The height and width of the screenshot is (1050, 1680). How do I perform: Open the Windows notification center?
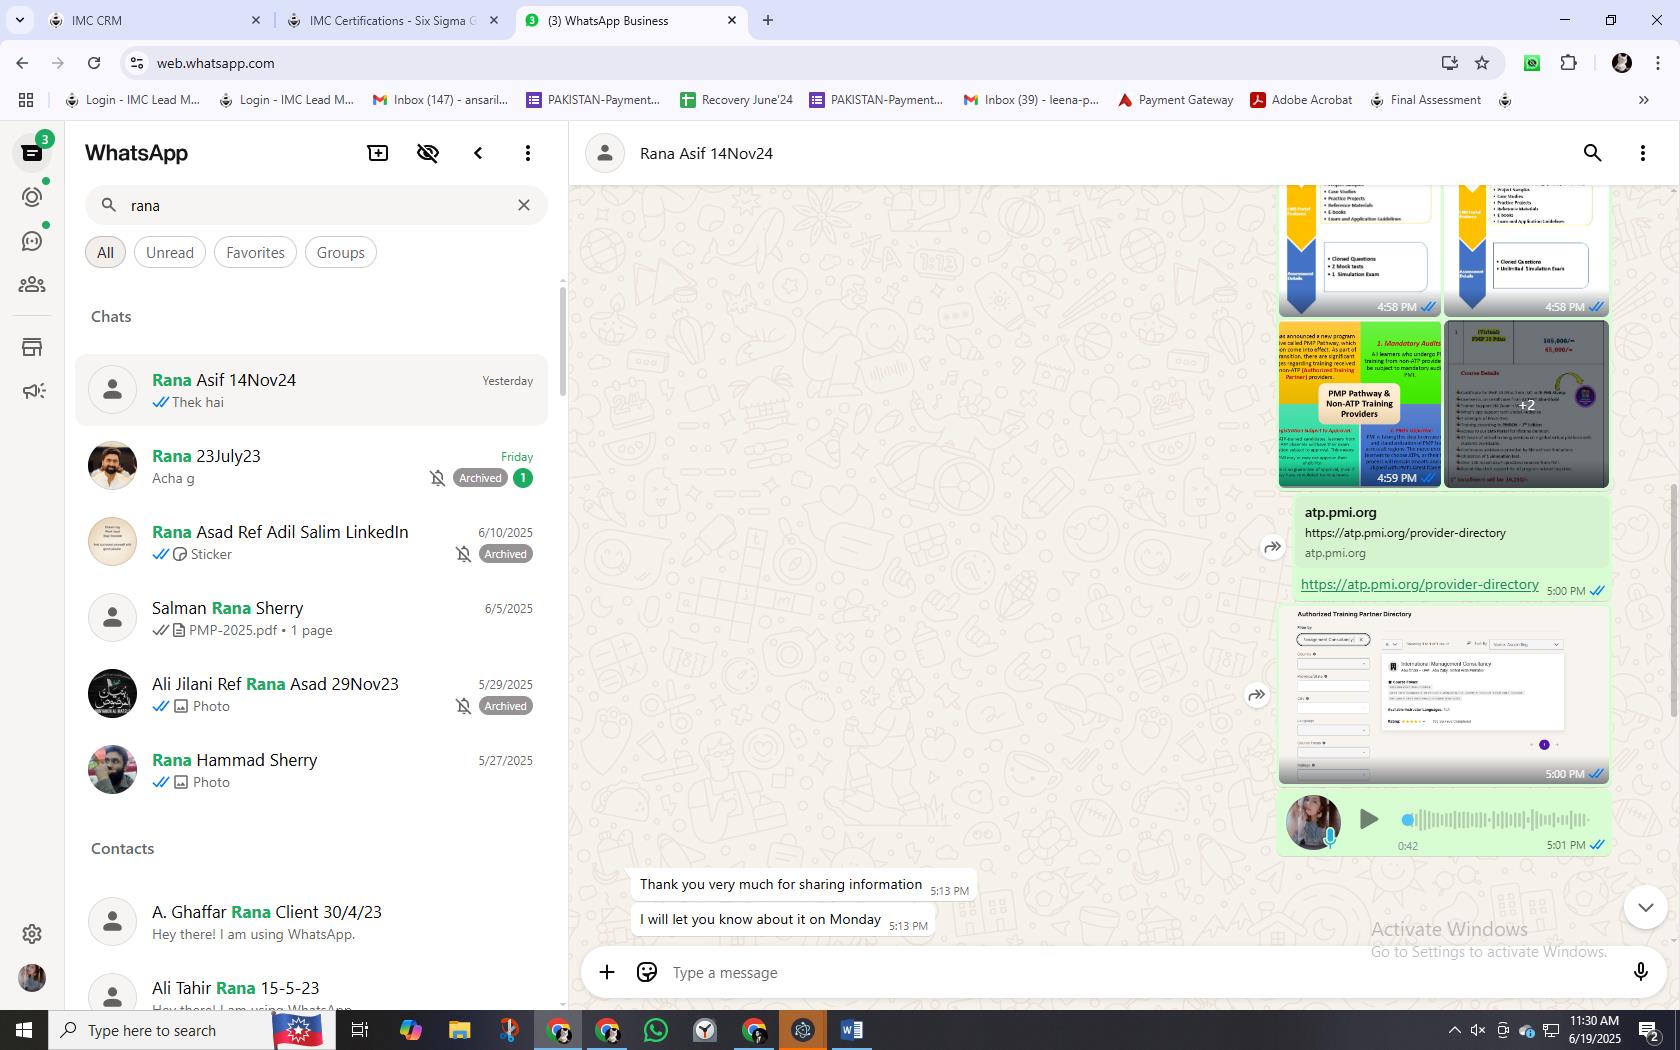(x=1650, y=1030)
